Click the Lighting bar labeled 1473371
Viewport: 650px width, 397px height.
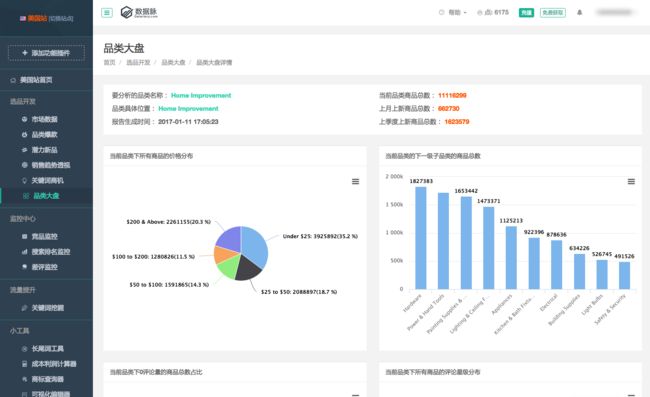tap(489, 248)
